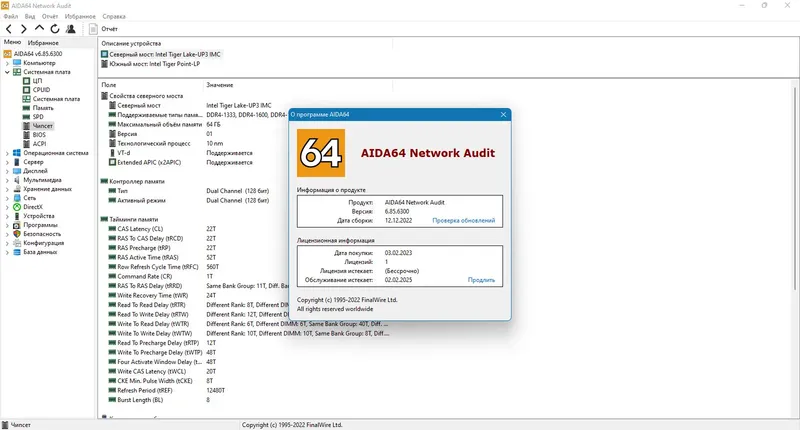Image resolution: width=800 pixels, height=430 pixels.
Task: Expand the Дисплей tree node
Action: [7, 171]
